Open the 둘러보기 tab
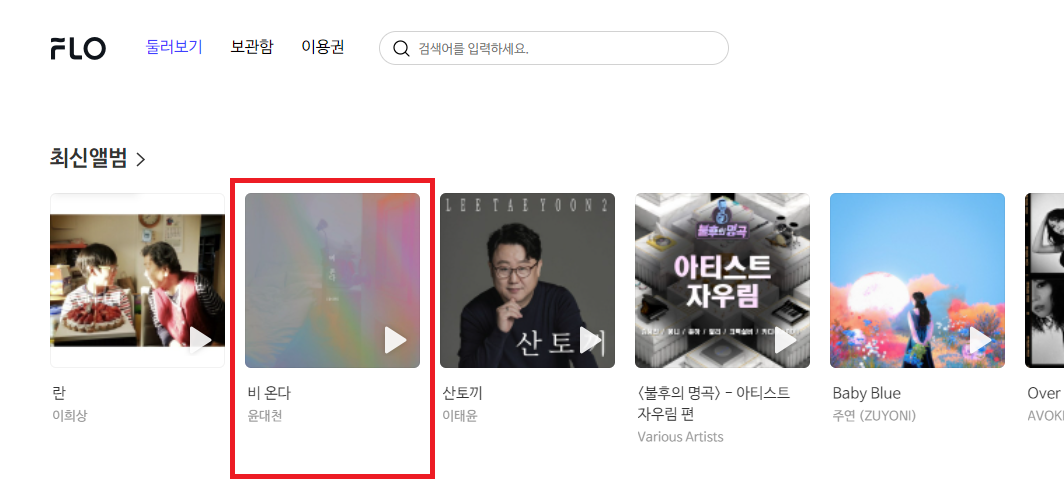1064x500 pixels. pyautogui.click(x=174, y=47)
